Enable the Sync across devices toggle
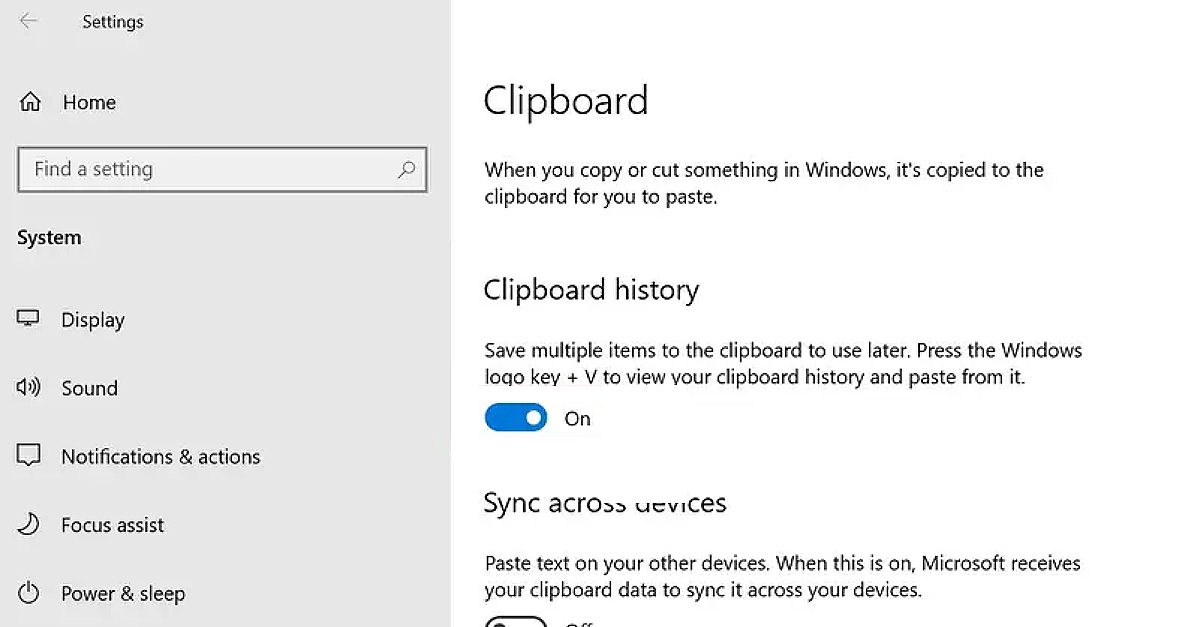Image resolution: width=1200 pixels, height=627 pixels. click(515, 622)
